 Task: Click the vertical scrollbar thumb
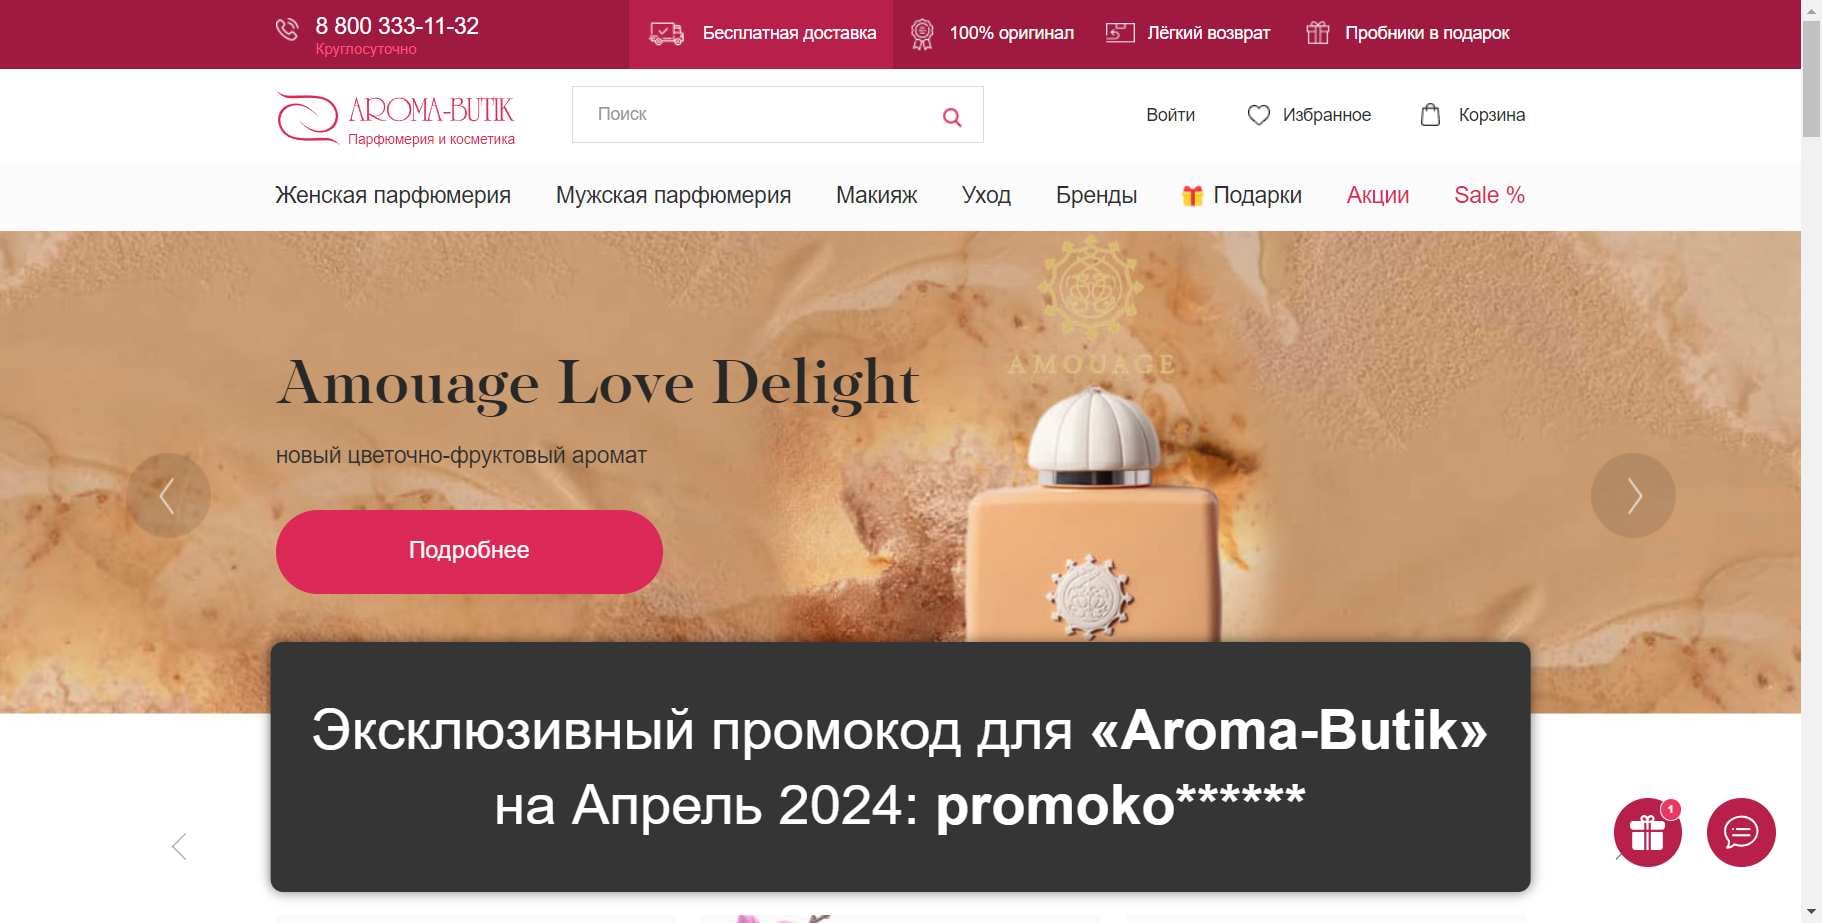click(x=1811, y=78)
